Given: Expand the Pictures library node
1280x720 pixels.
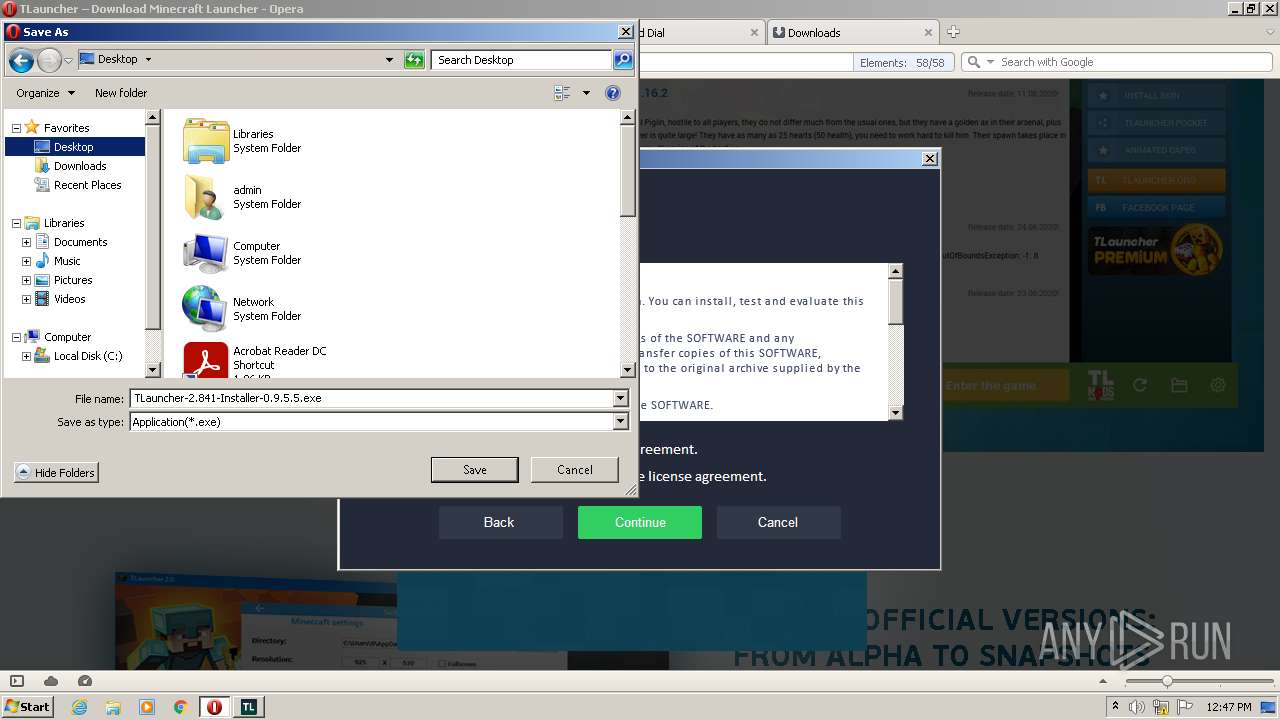Looking at the screenshot, I should pyautogui.click(x=26, y=280).
